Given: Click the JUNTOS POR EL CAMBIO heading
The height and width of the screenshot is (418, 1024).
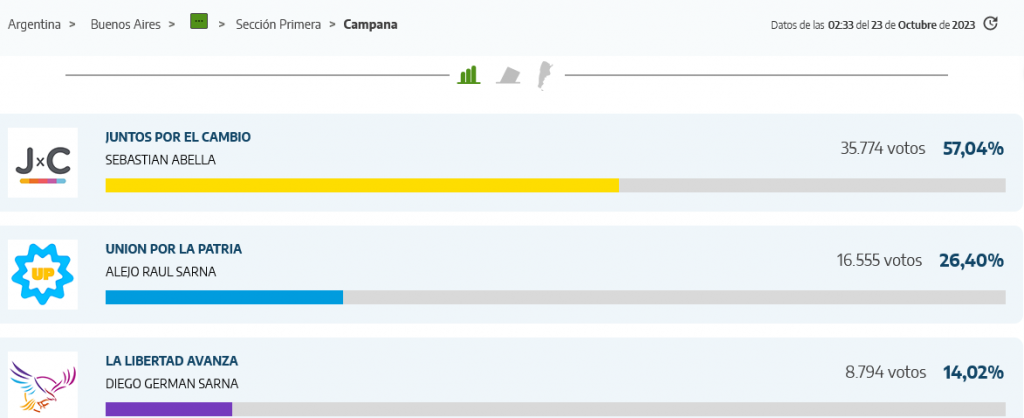Looking at the screenshot, I should click(x=178, y=137).
